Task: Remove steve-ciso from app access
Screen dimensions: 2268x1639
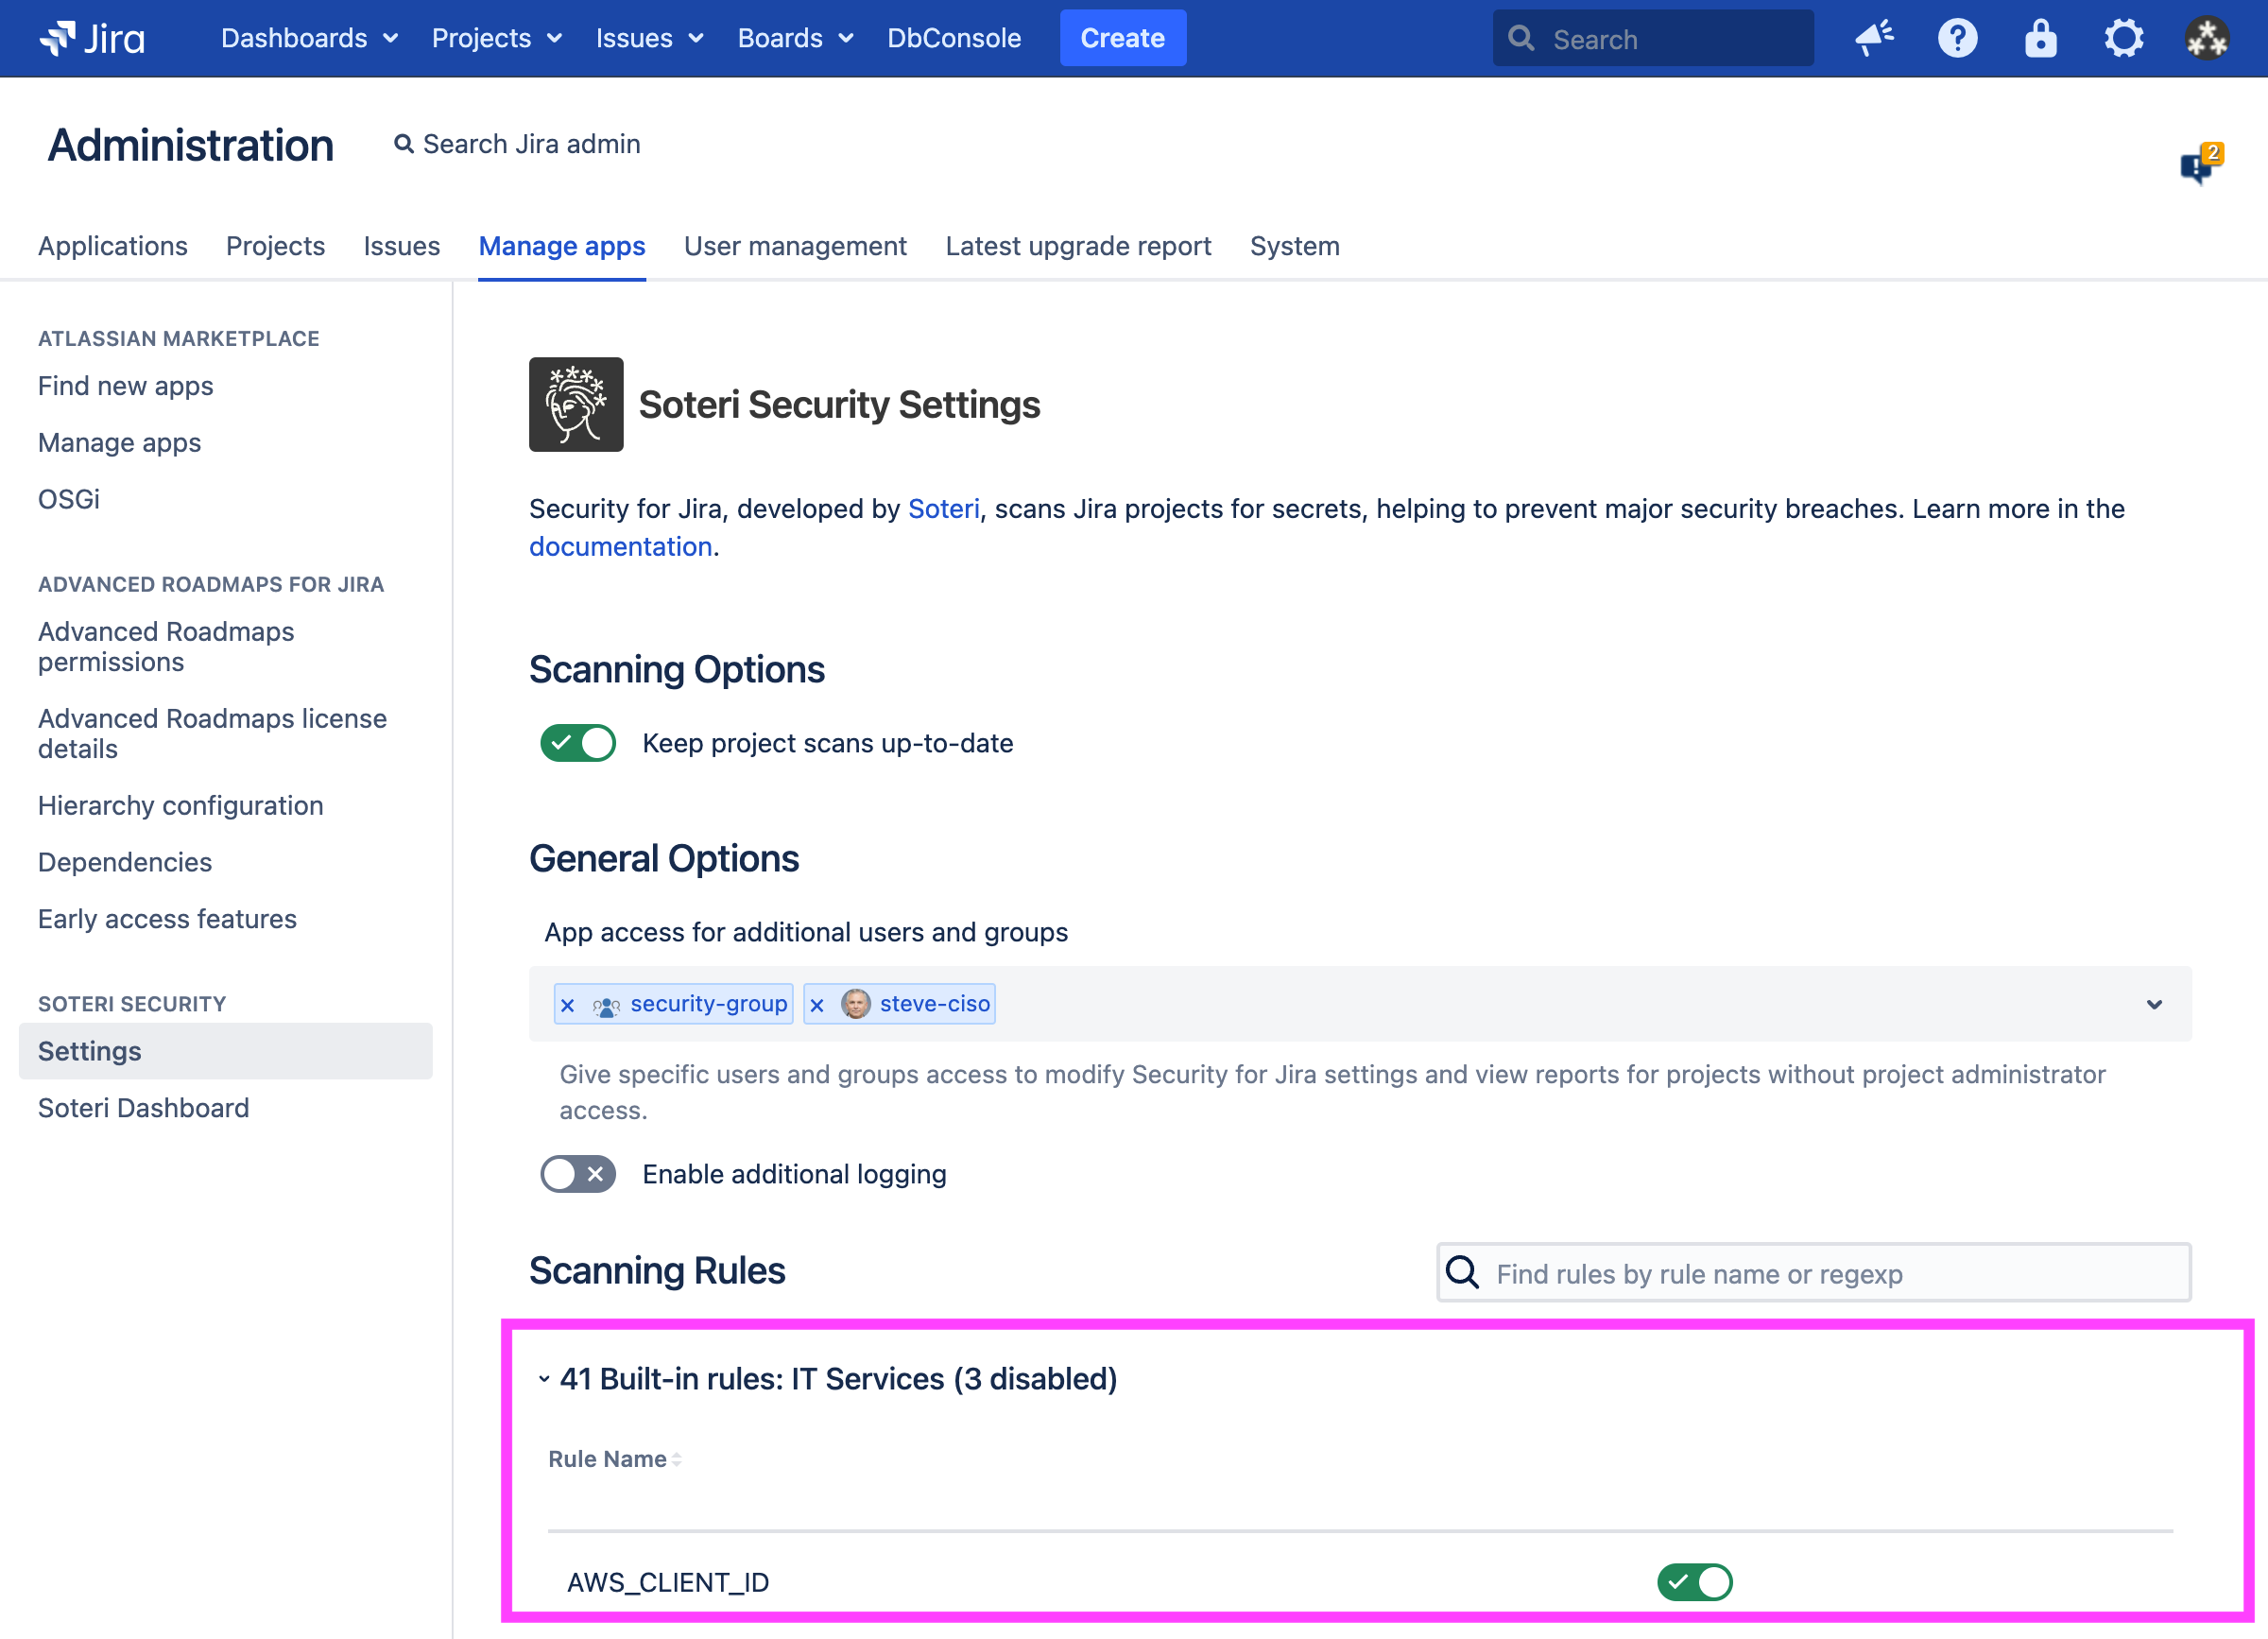Action: click(x=817, y=1005)
